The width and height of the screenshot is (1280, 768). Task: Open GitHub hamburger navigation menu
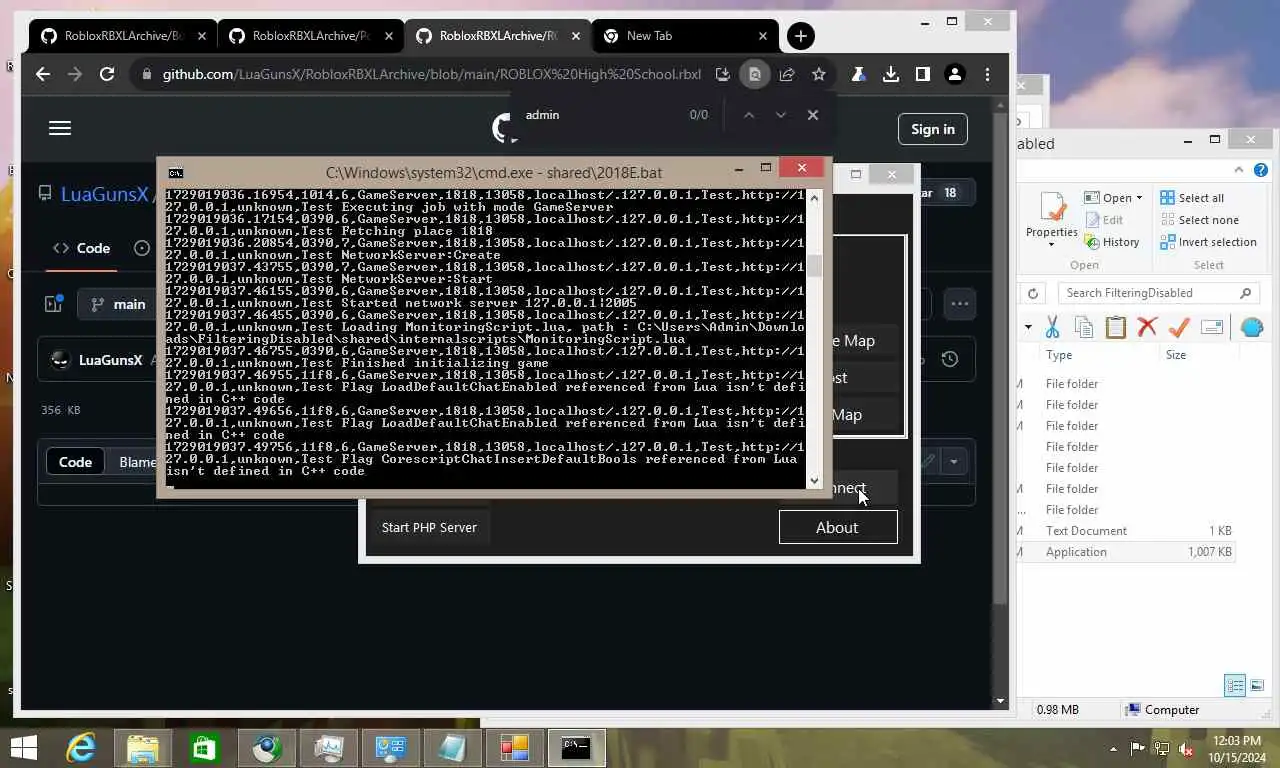tap(60, 128)
